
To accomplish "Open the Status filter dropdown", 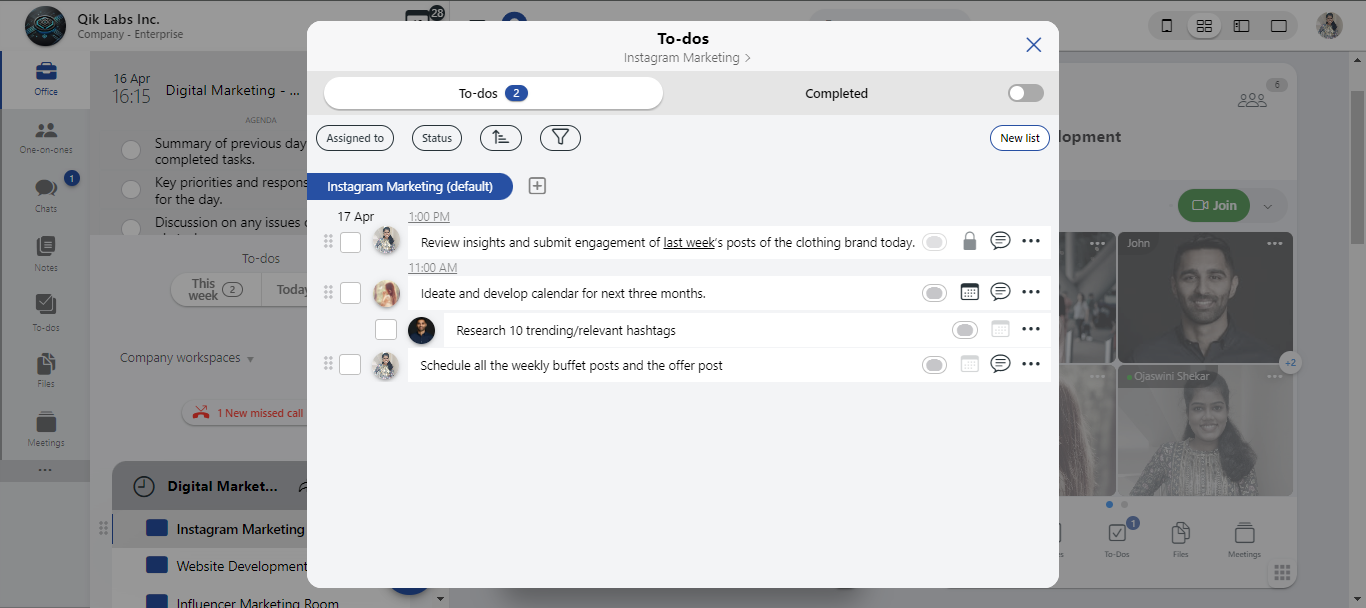I will [x=437, y=138].
